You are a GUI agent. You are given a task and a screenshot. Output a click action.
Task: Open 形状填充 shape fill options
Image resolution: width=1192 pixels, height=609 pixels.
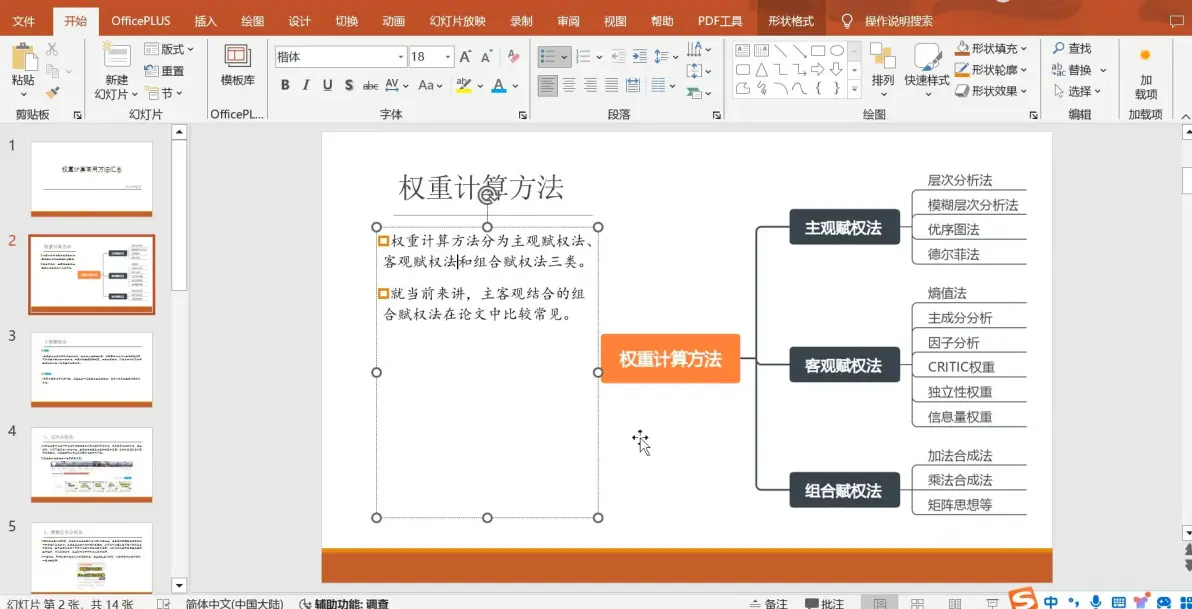[x=991, y=49]
